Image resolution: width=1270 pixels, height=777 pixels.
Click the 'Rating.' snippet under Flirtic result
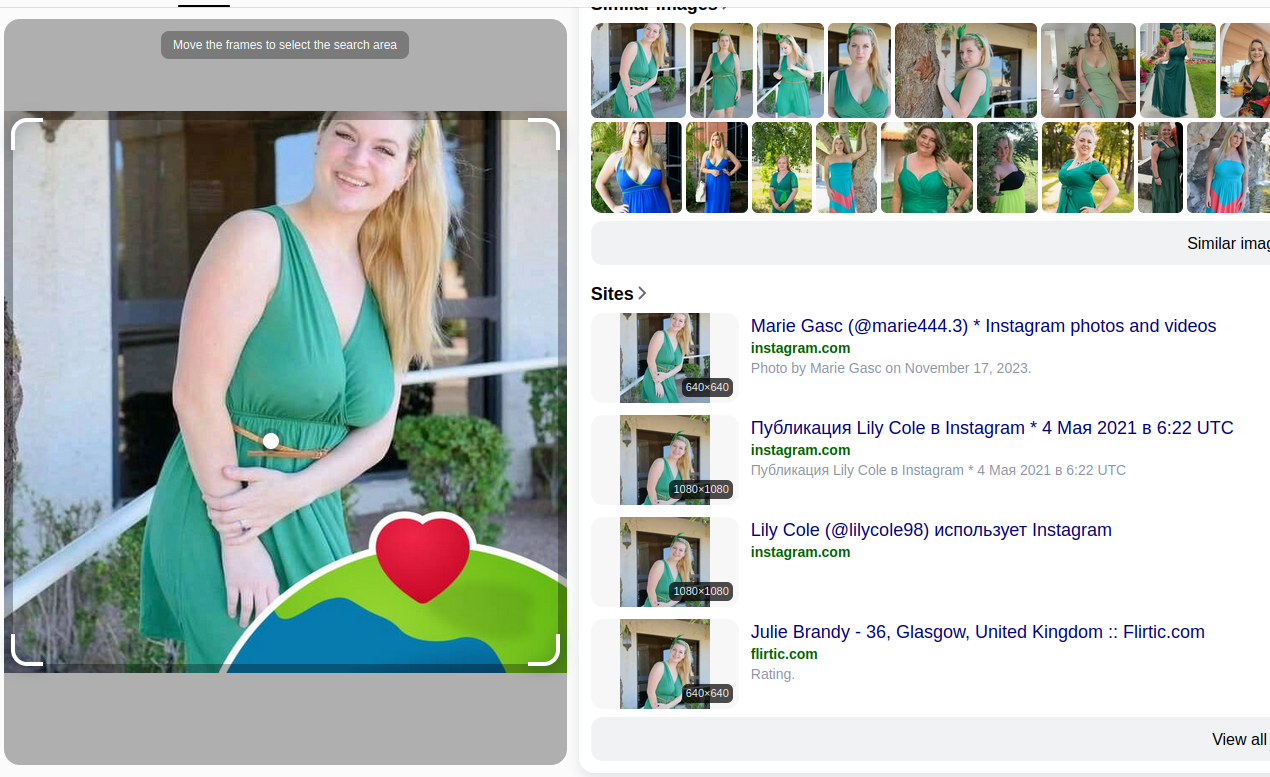click(x=773, y=674)
